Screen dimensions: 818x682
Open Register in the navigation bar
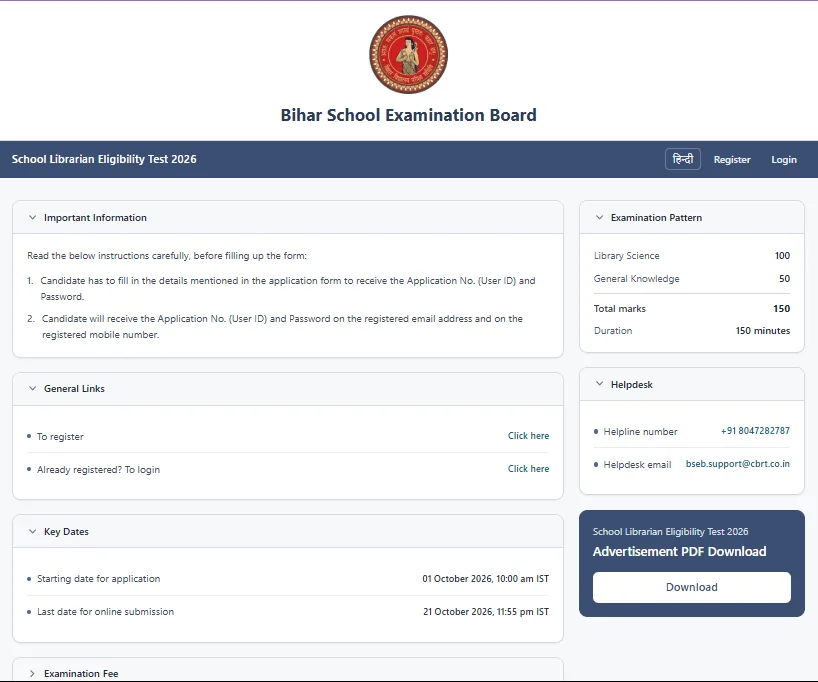[x=732, y=160]
